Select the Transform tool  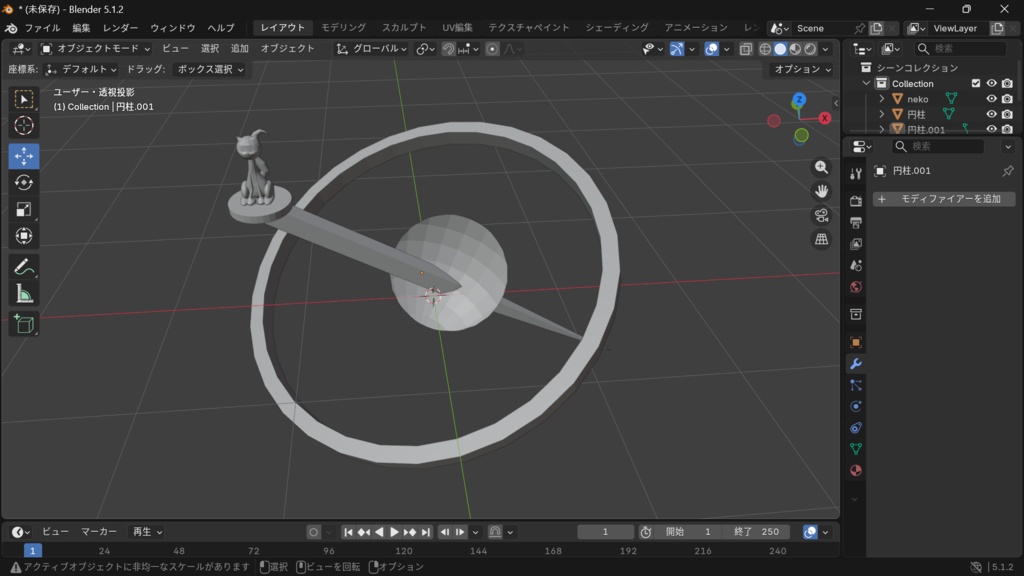tap(24, 236)
